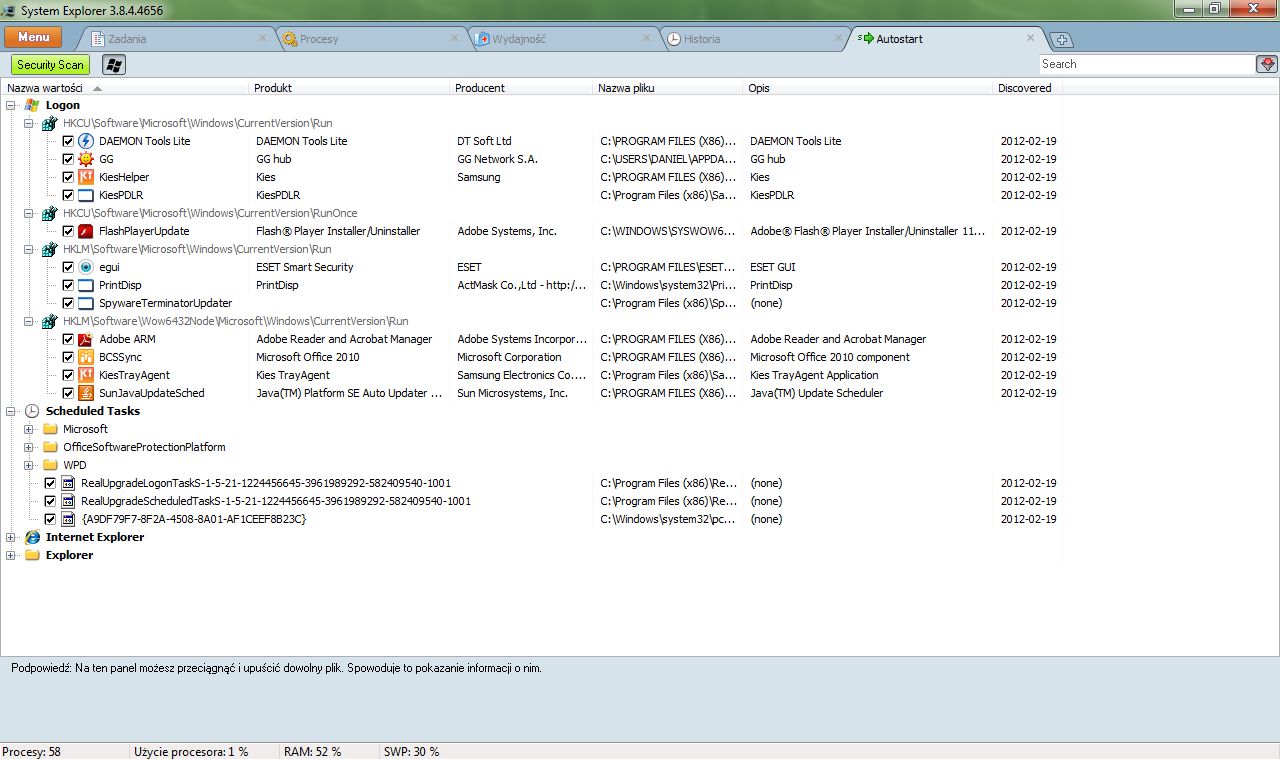Collapse the Logon tree node
This screenshot has height=760, width=1280.
pos(11,105)
